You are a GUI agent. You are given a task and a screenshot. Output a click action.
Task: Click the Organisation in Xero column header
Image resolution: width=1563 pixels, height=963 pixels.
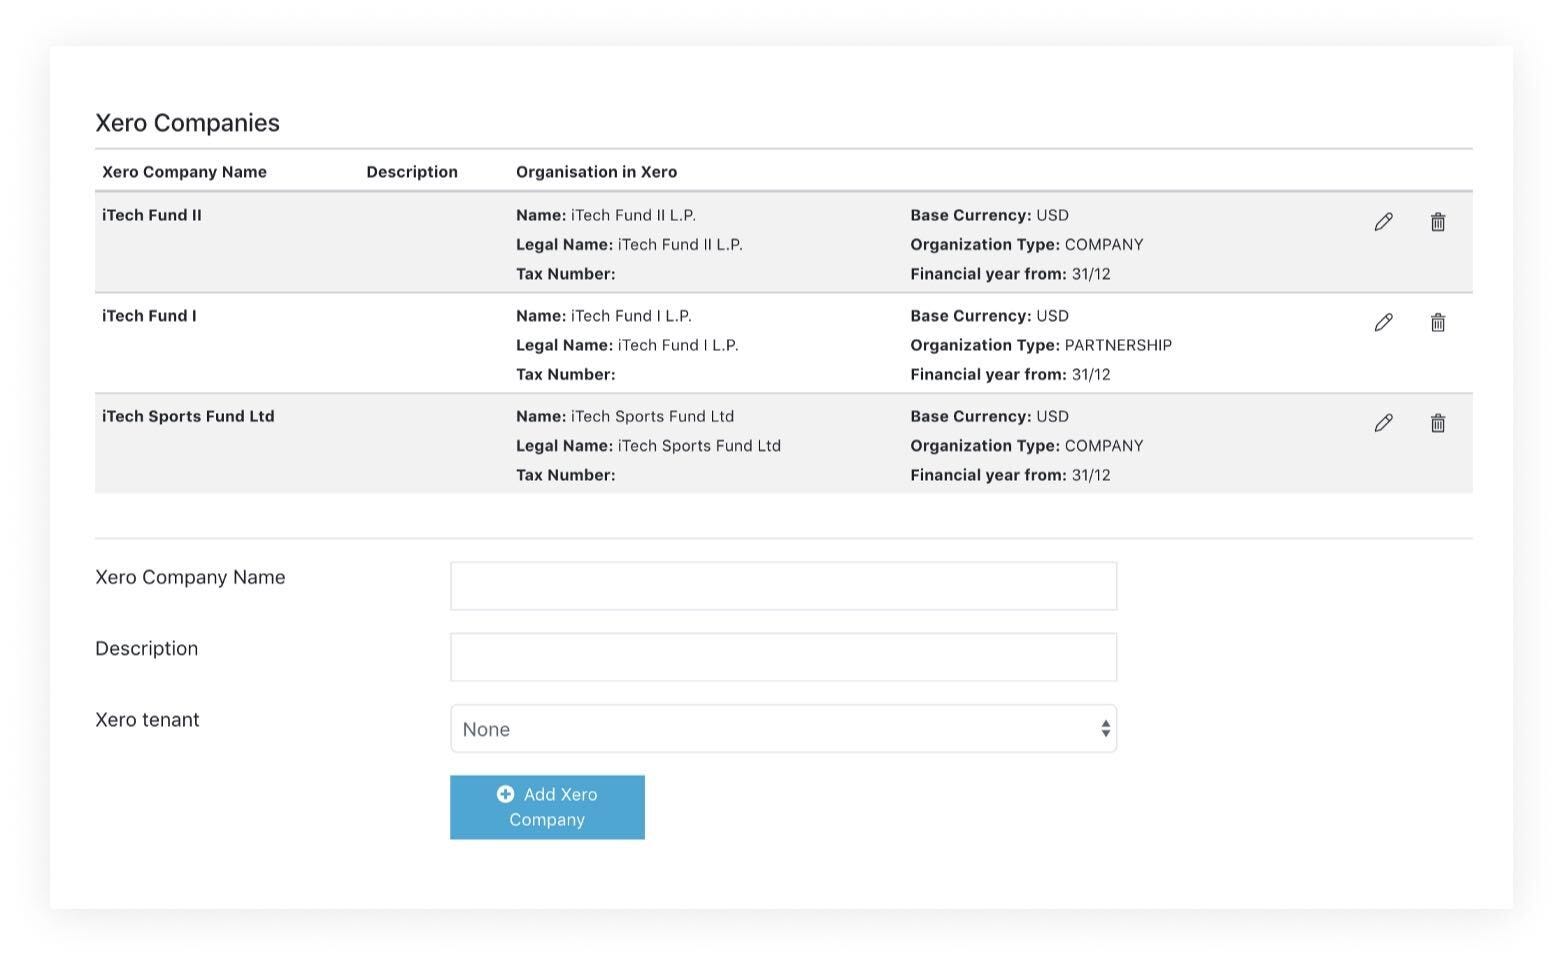(x=596, y=172)
